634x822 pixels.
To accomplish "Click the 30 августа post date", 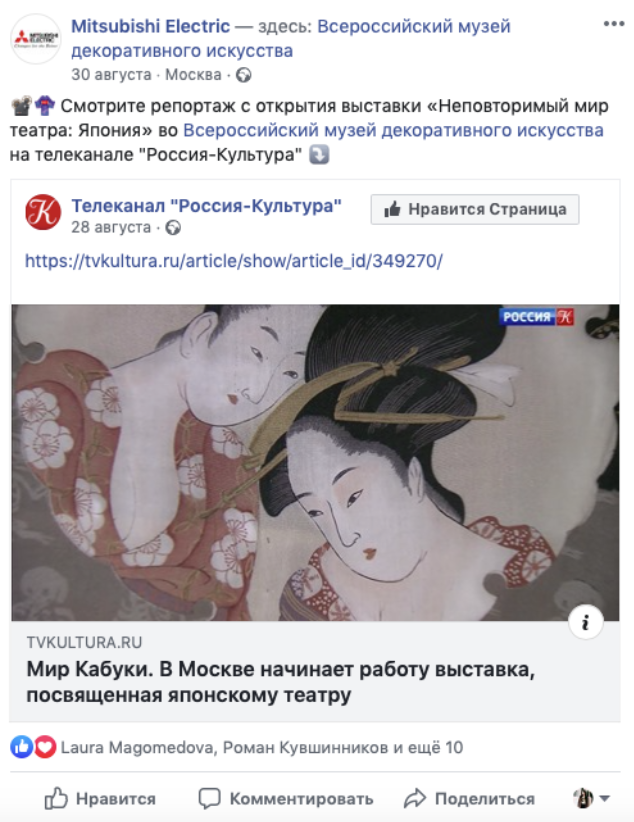I will coord(111,75).
